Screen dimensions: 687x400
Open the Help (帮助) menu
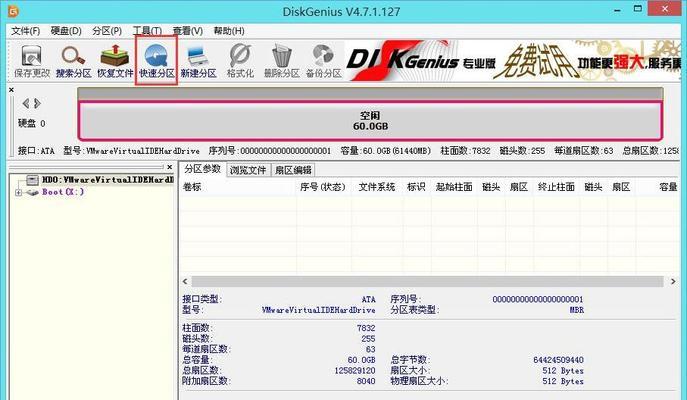(229, 31)
